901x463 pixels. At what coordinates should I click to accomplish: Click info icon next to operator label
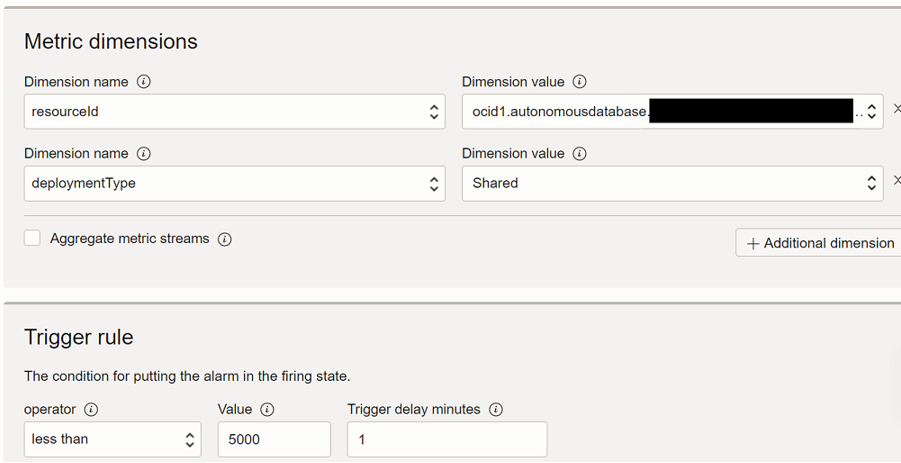point(92,409)
